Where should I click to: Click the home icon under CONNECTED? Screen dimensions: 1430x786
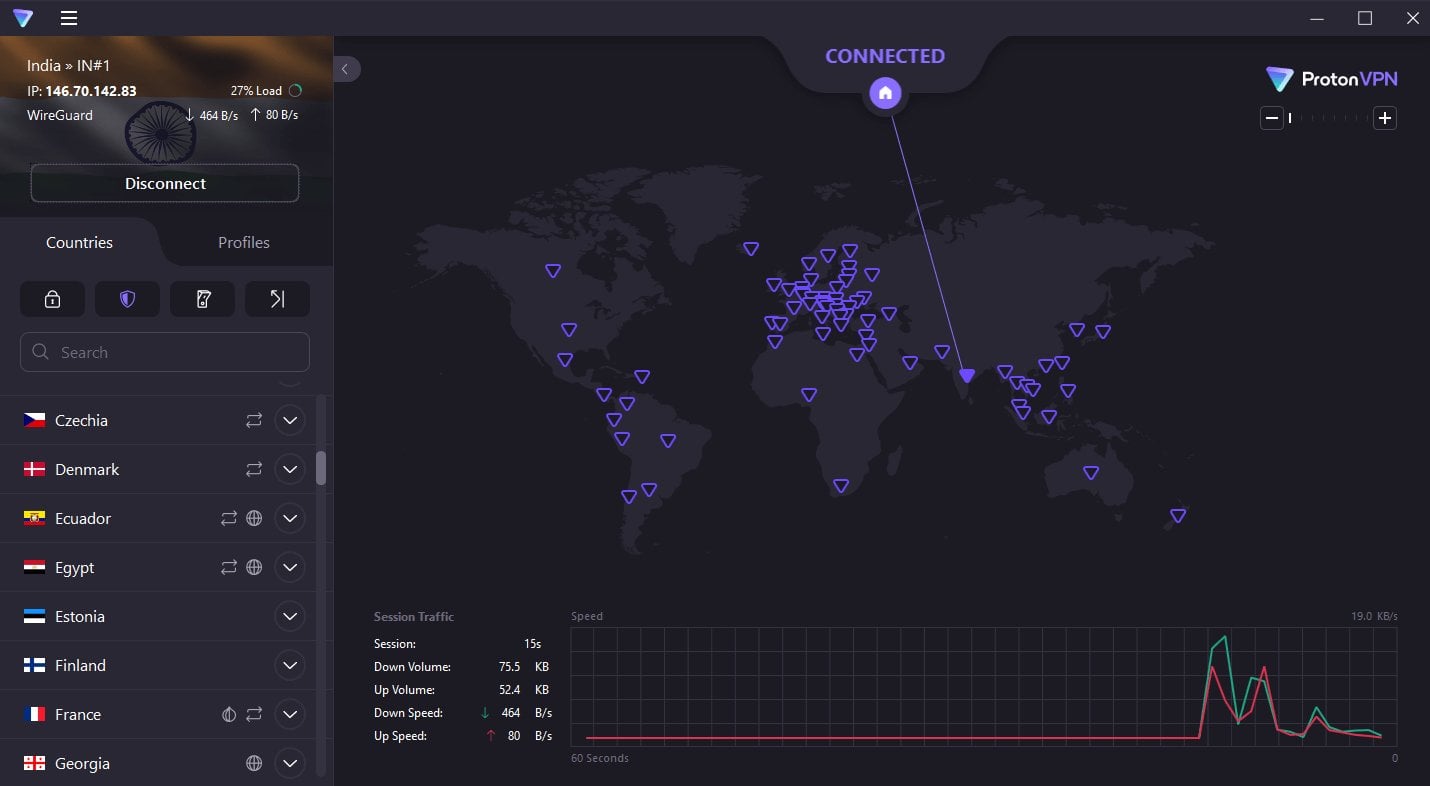click(x=885, y=94)
